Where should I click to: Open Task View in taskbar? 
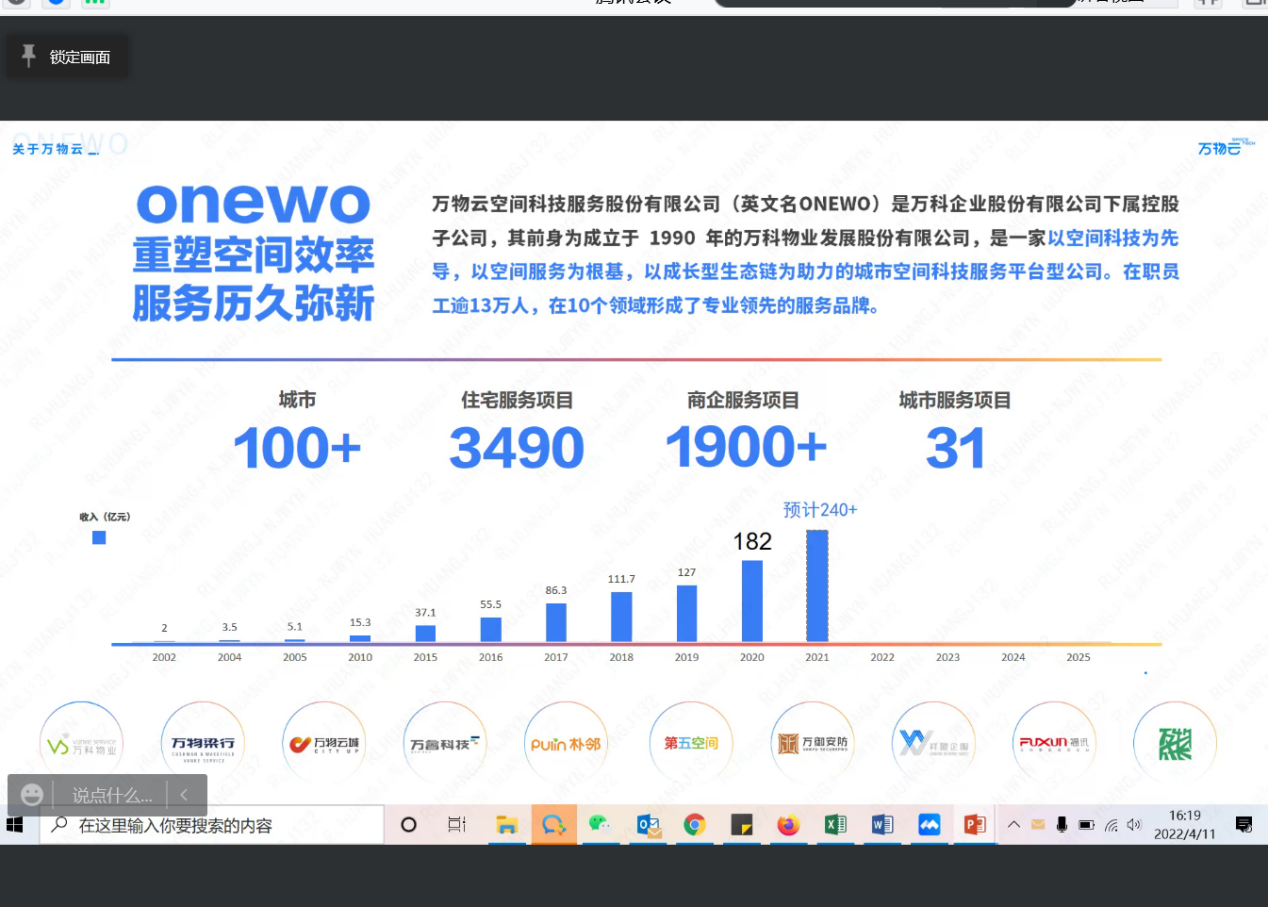(456, 825)
